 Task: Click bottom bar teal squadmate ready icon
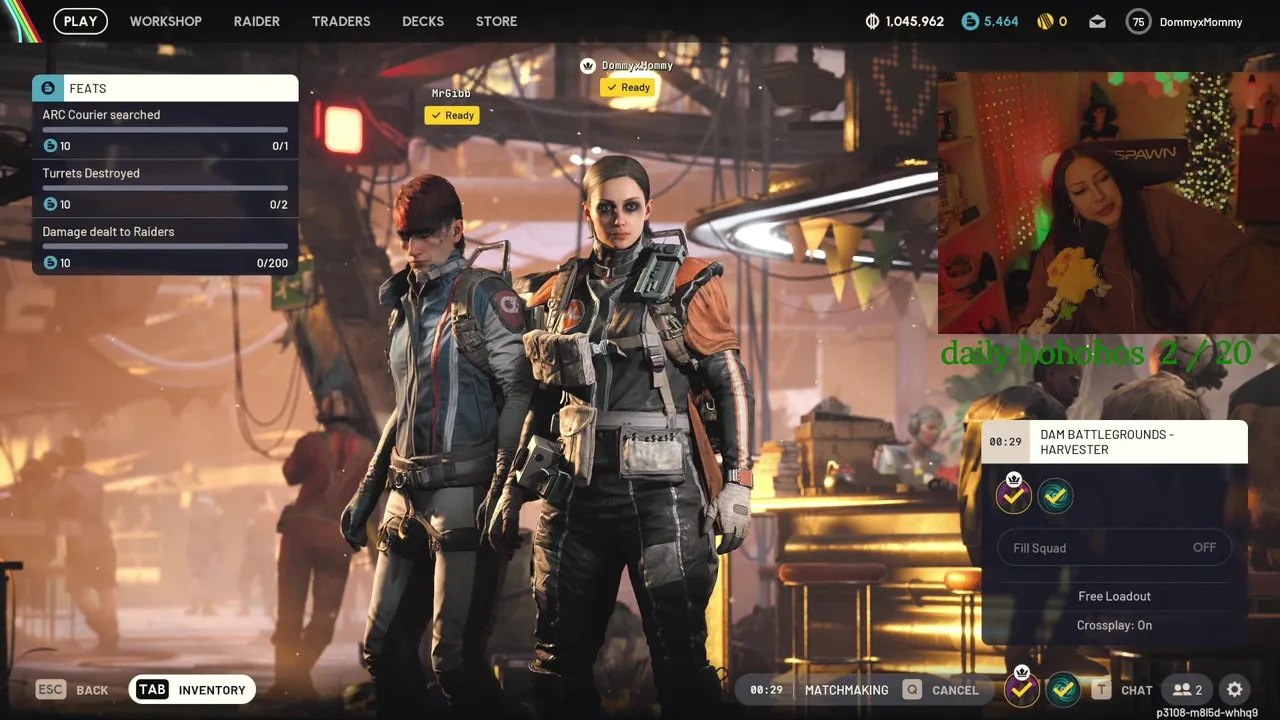[x=1063, y=689]
